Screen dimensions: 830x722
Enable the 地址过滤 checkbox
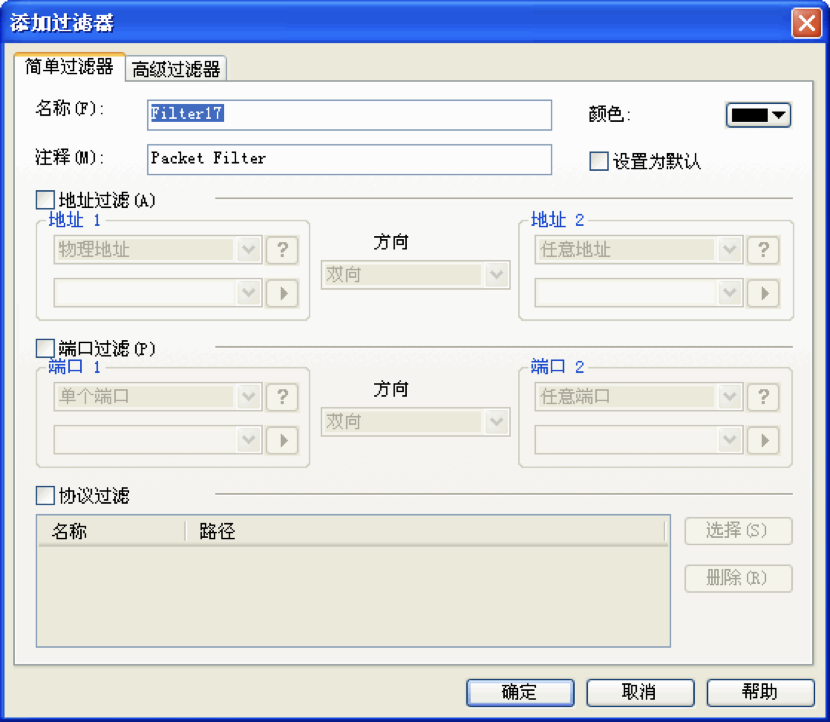[x=45, y=201]
